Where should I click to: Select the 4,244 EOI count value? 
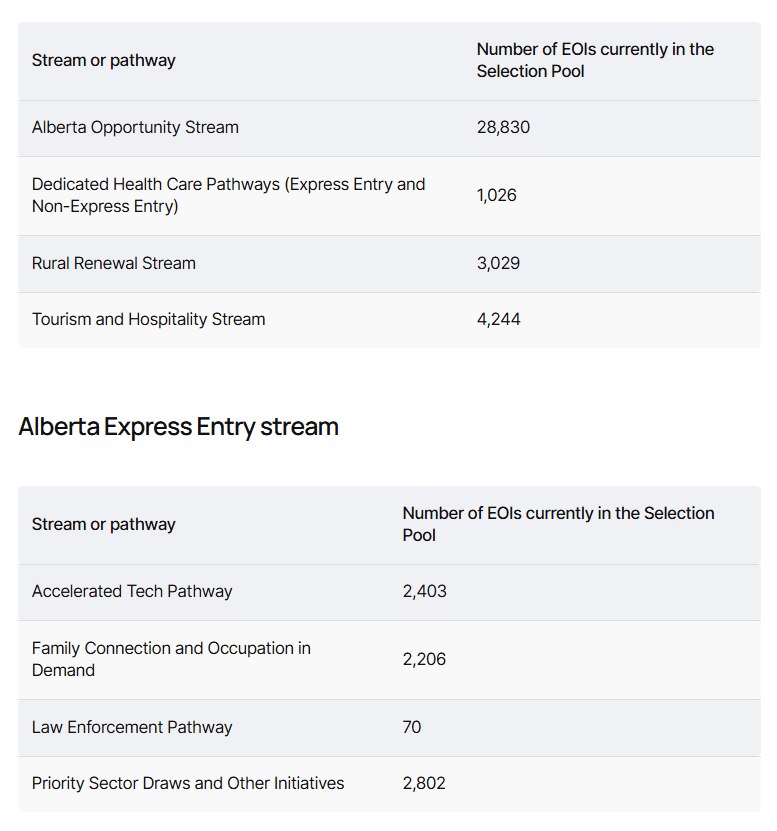498,320
